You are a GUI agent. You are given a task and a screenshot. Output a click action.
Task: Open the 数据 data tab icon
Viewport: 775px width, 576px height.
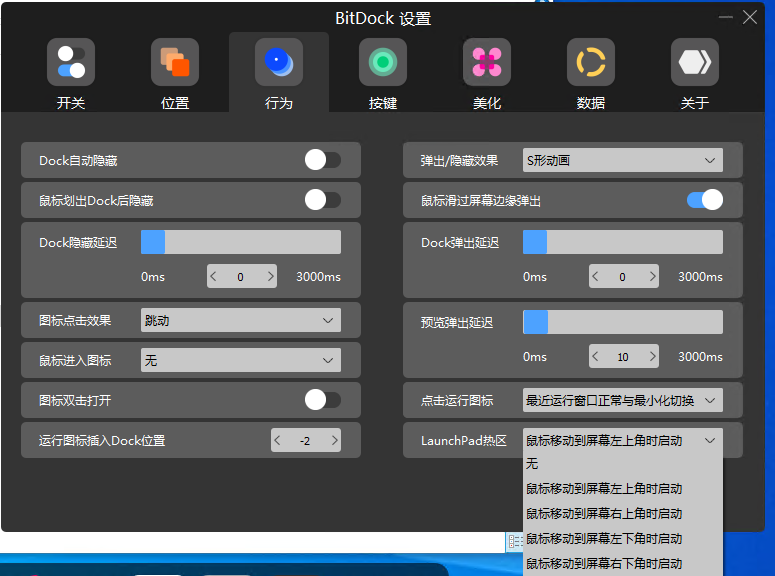tap(591, 62)
